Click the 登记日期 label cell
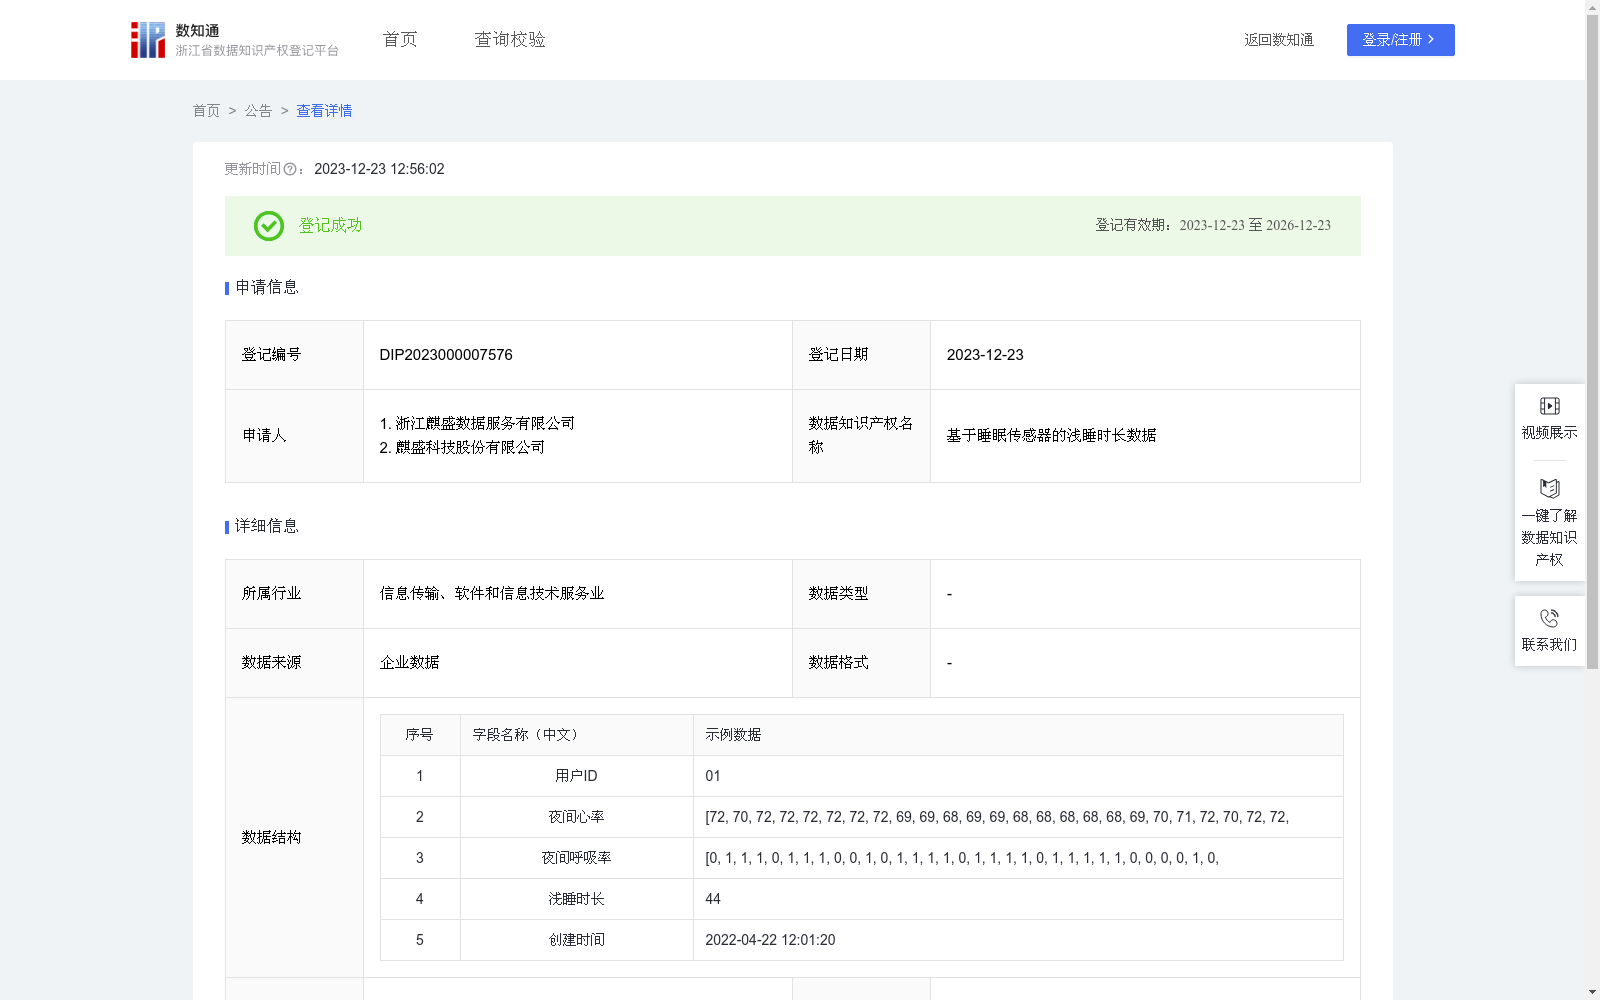The height and width of the screenshot is (1000, 1600). [x=861, y=355]
